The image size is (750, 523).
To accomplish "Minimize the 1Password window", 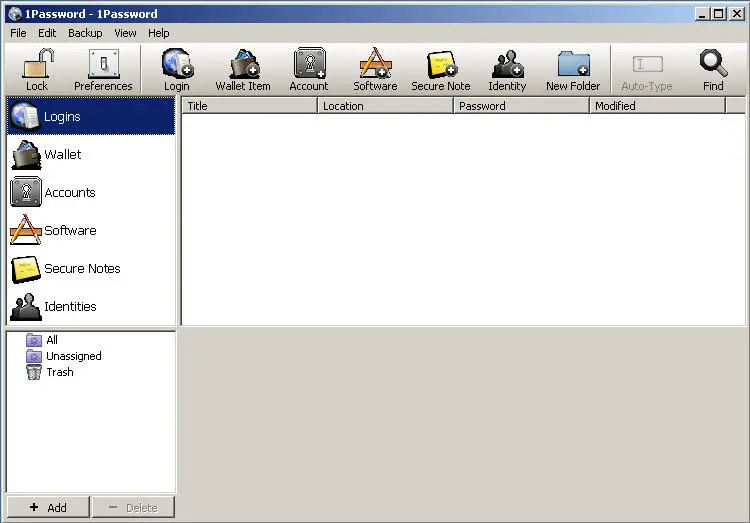I will tap(702, 14).
